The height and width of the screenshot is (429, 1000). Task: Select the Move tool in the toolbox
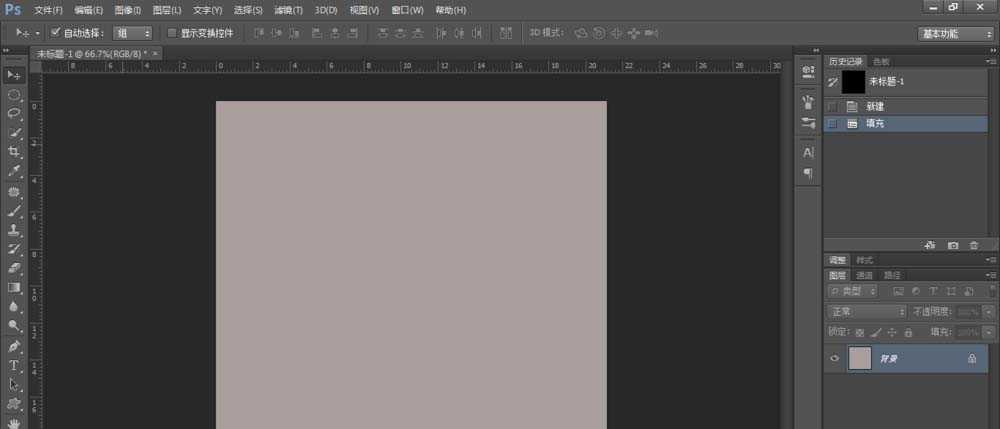[x=14, y=76]
